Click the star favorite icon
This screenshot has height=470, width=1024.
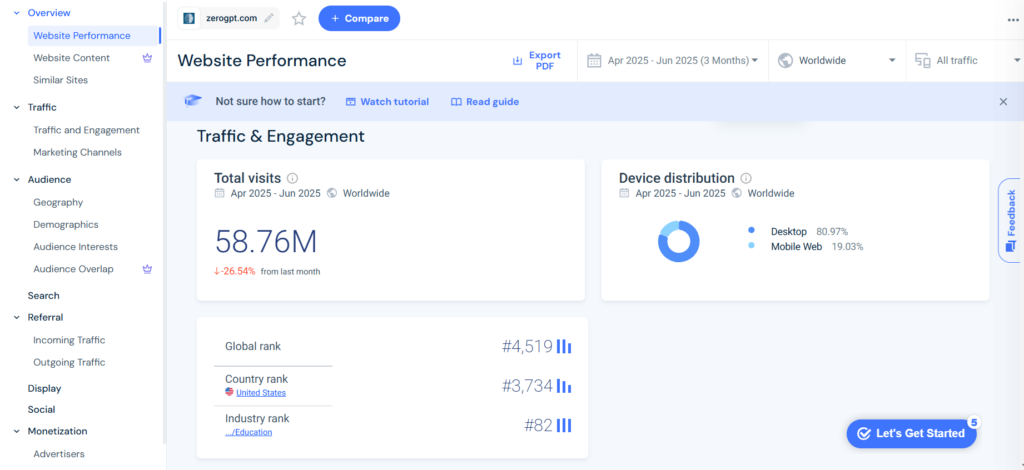(299, 18)
